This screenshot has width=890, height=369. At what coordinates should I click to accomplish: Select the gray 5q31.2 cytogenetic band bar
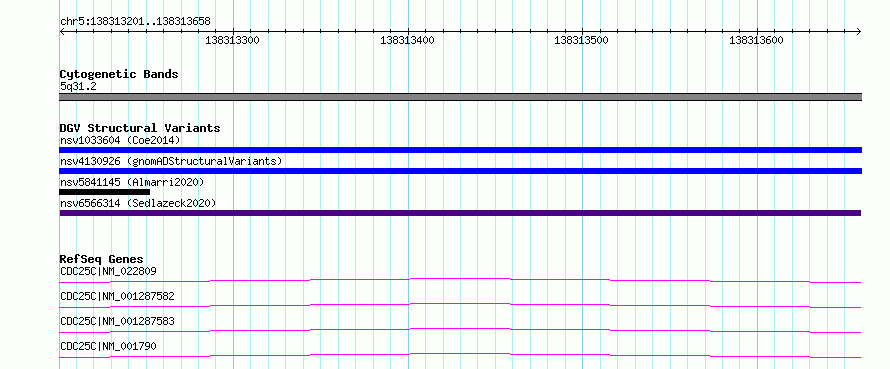(x=461, y=97)
